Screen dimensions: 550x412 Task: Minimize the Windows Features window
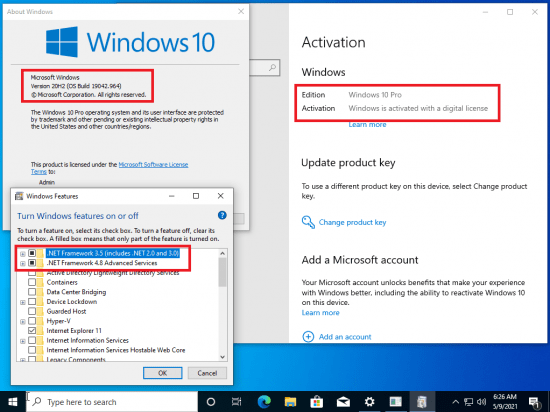tap(172, 196)
